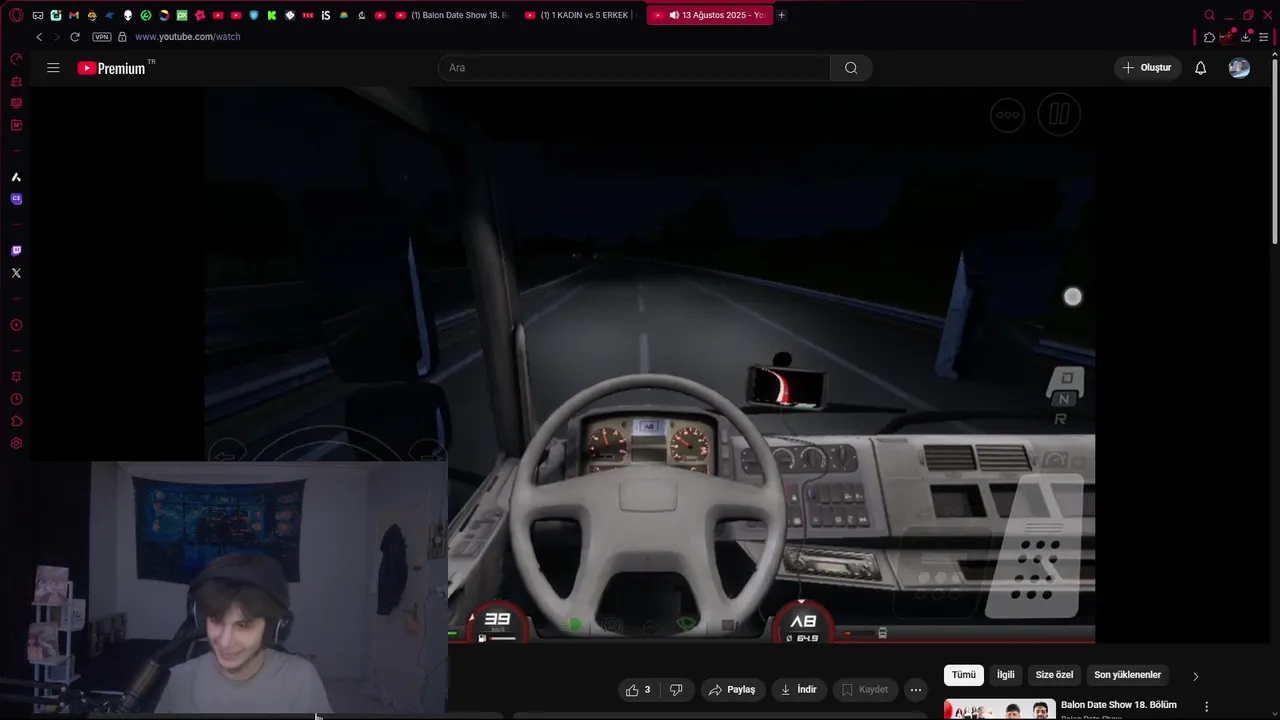Select the Son yüklenenler filter chip
1280x720 pixels.
coord(1127,675)
